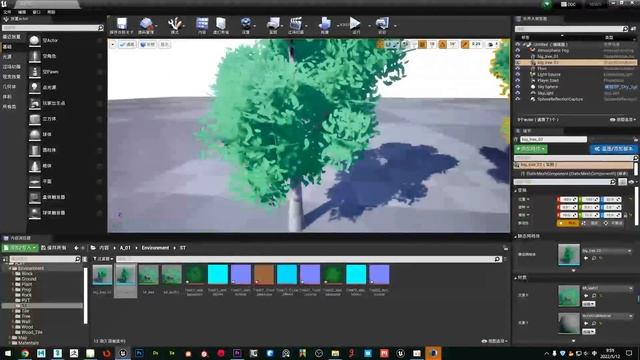Open the Window menu
This screenshot has width=640, height=360.
coord(36,12)
